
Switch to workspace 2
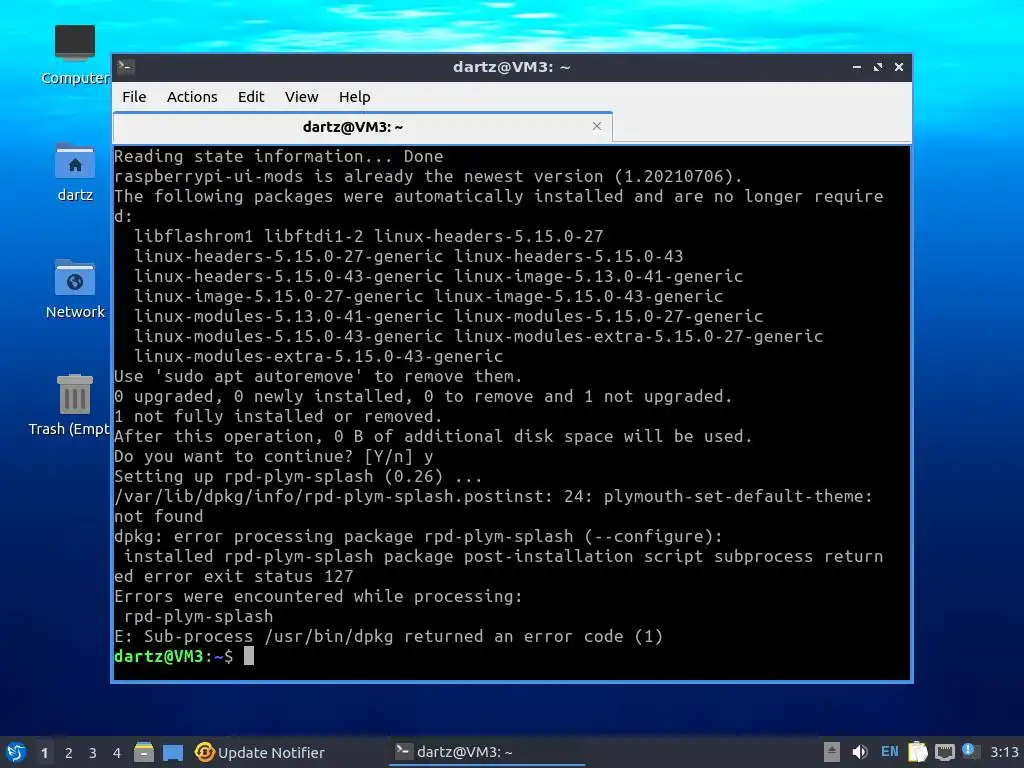point(69,753)
